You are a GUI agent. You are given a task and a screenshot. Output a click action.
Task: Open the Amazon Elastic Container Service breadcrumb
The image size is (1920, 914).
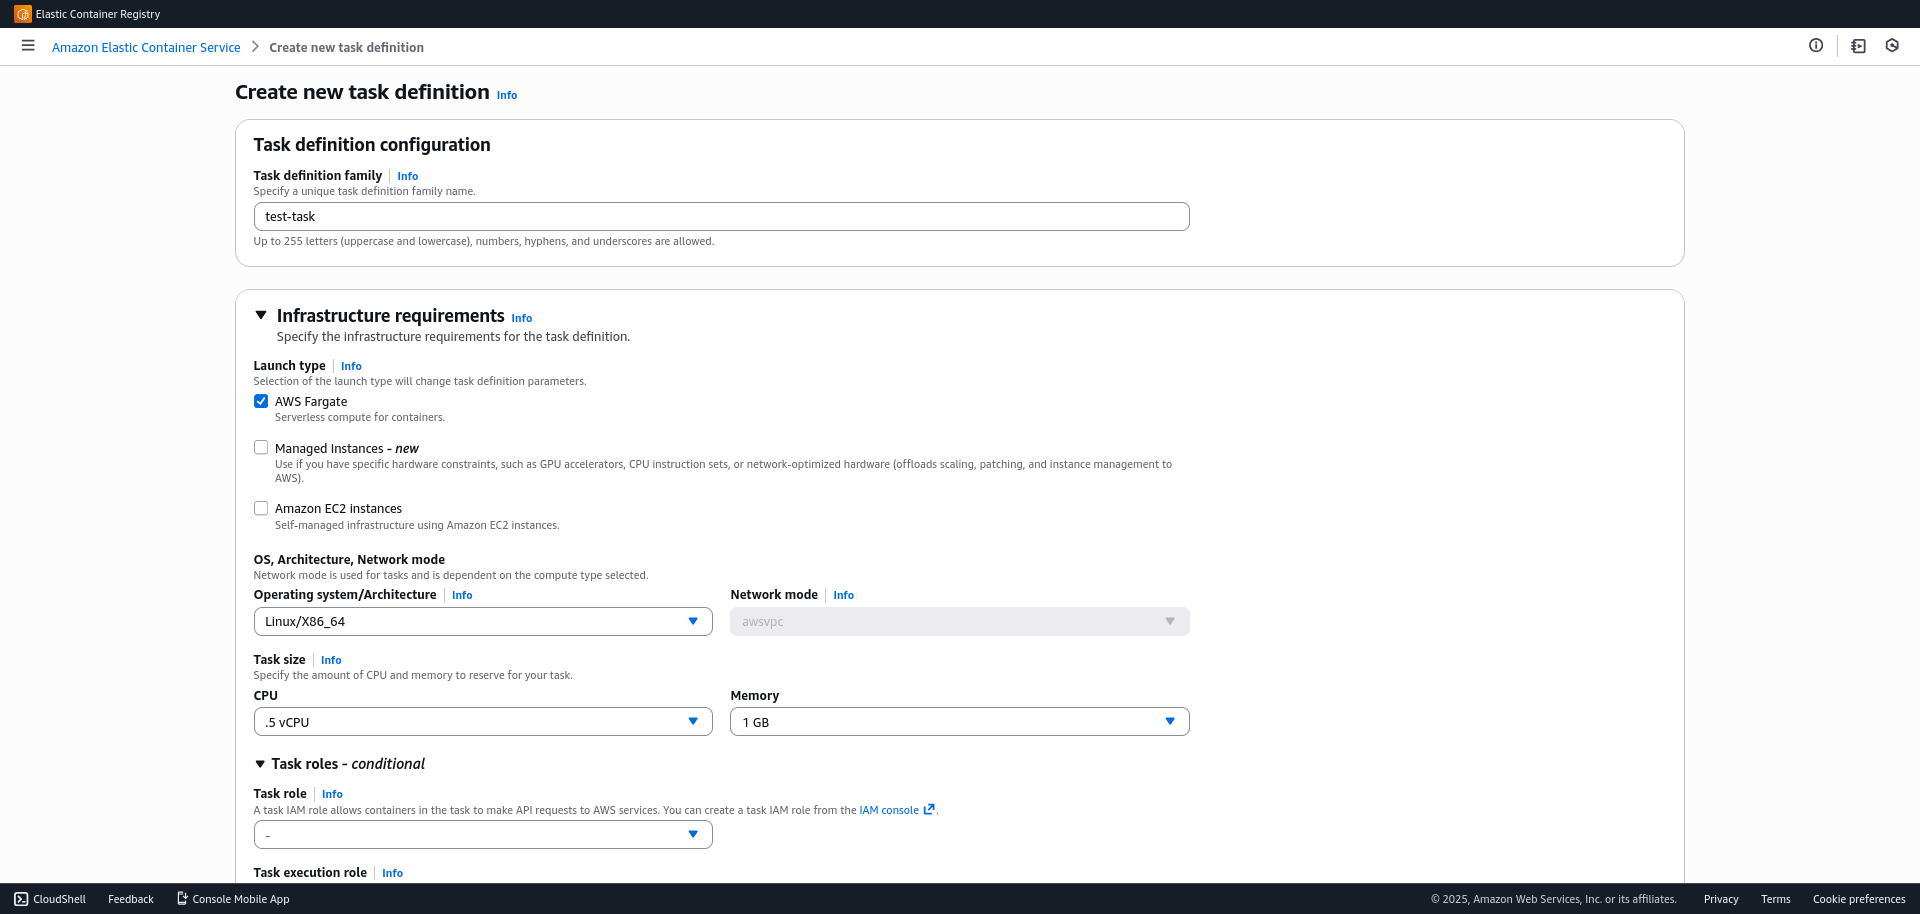coord(146,46)
